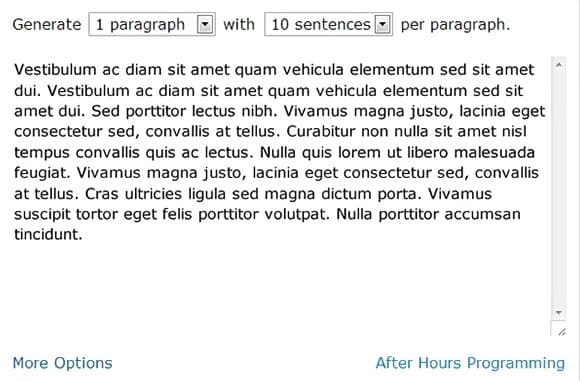Open the More Options link

point(63,363)
